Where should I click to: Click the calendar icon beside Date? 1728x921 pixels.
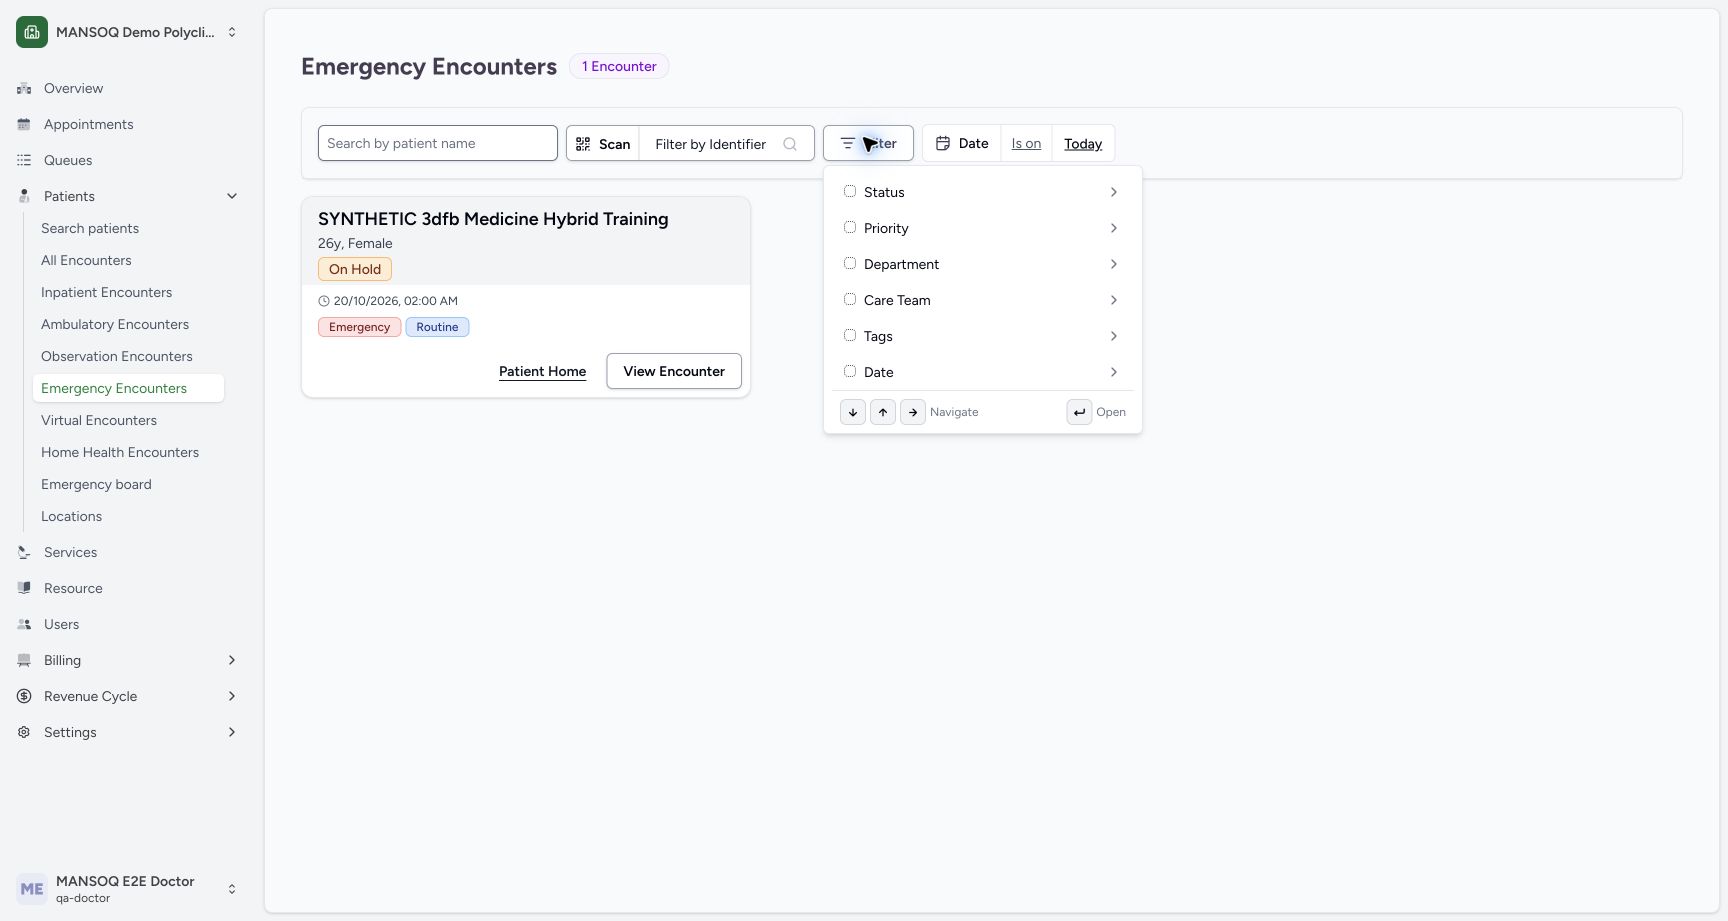coord(942,143)
